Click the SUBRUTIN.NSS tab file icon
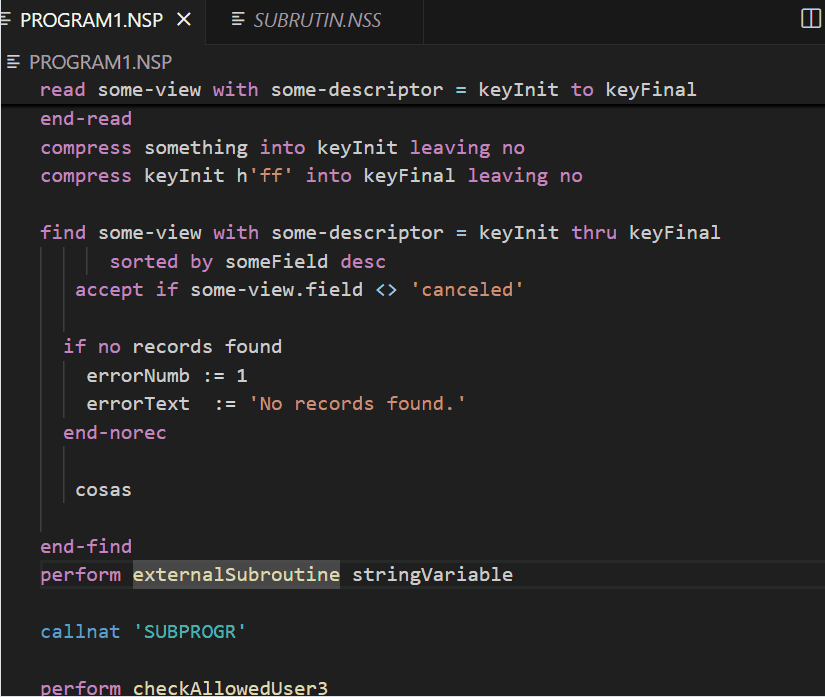The width and height of the screenshot is (825, 697). [238, 19]
